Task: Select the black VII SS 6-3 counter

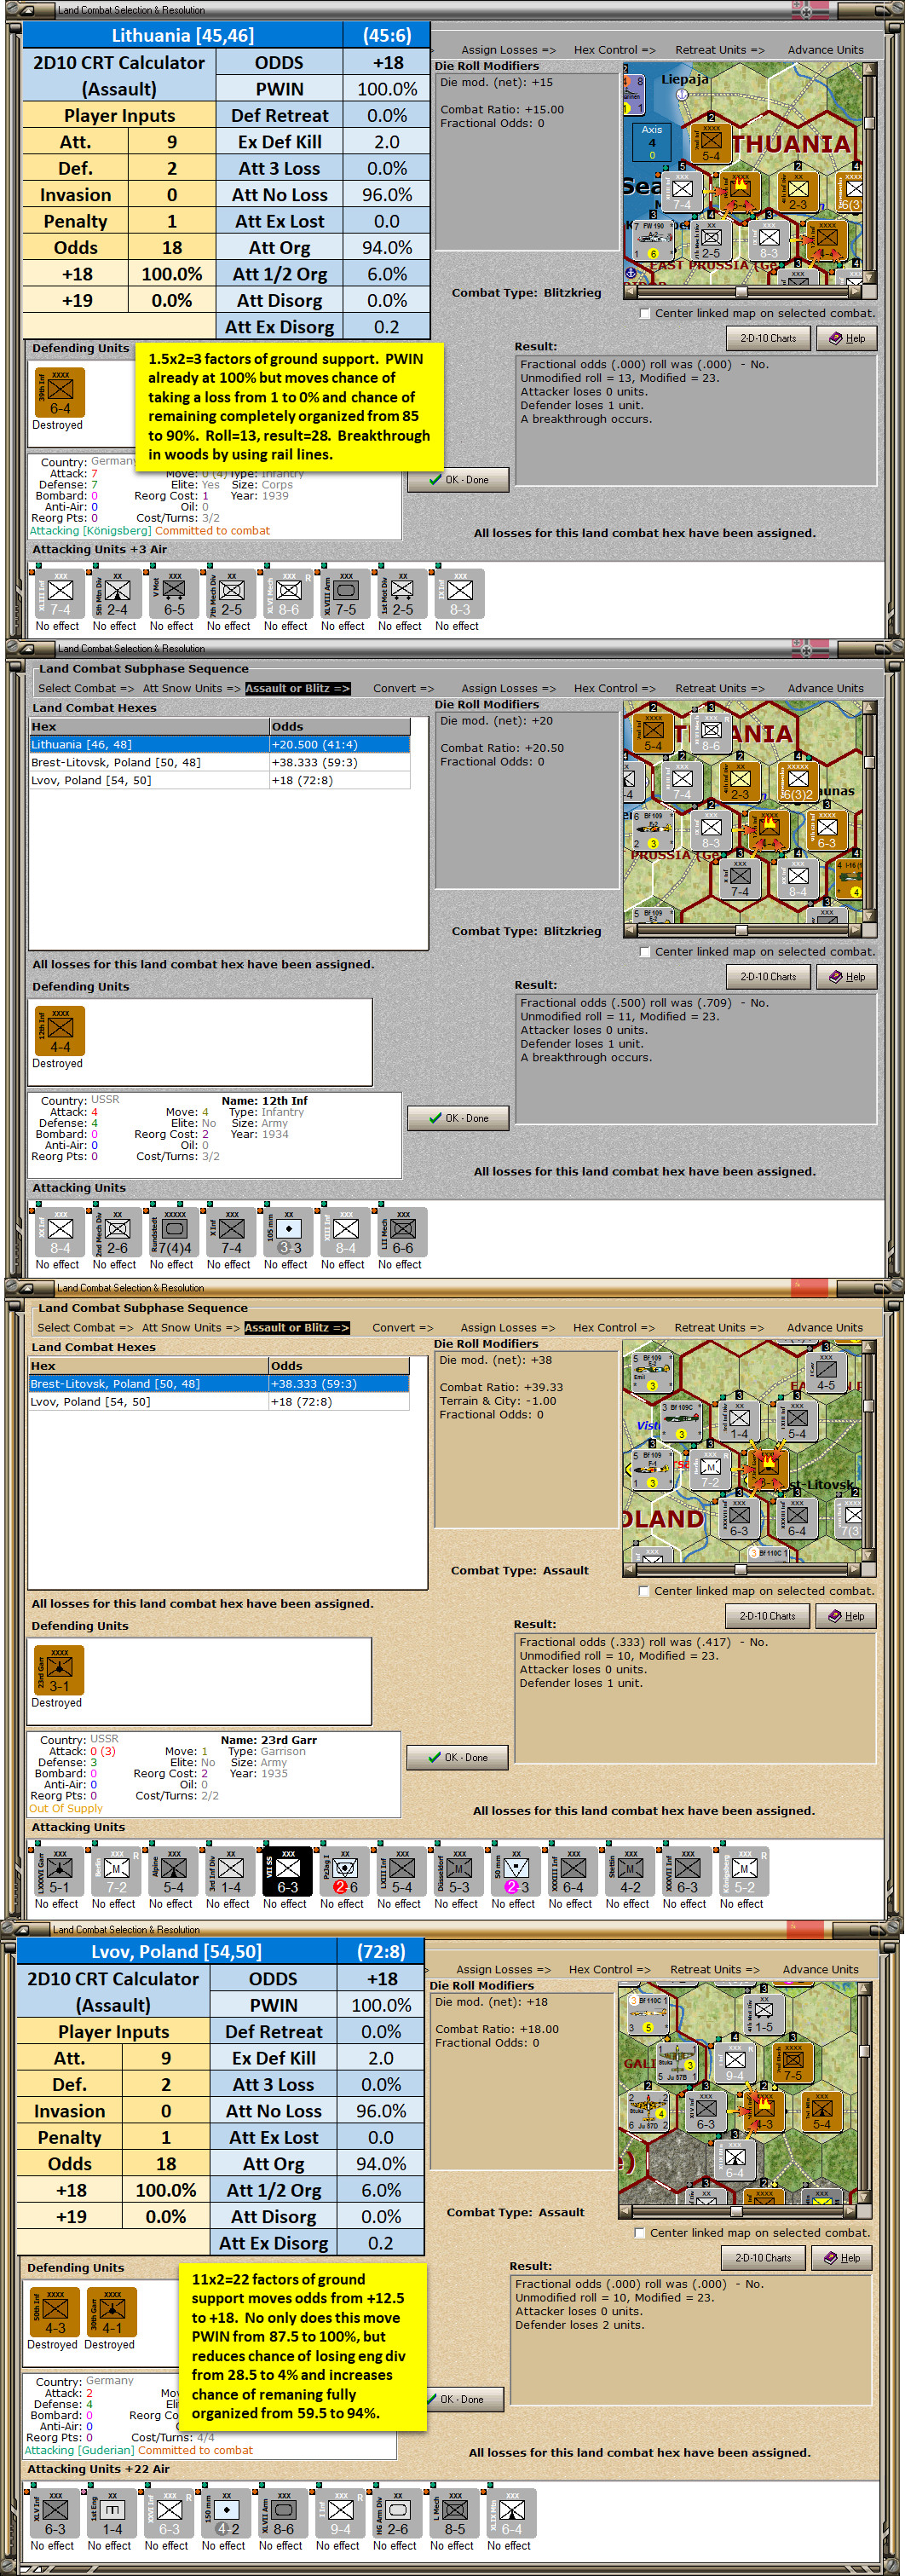Action: click(287, 1871)
